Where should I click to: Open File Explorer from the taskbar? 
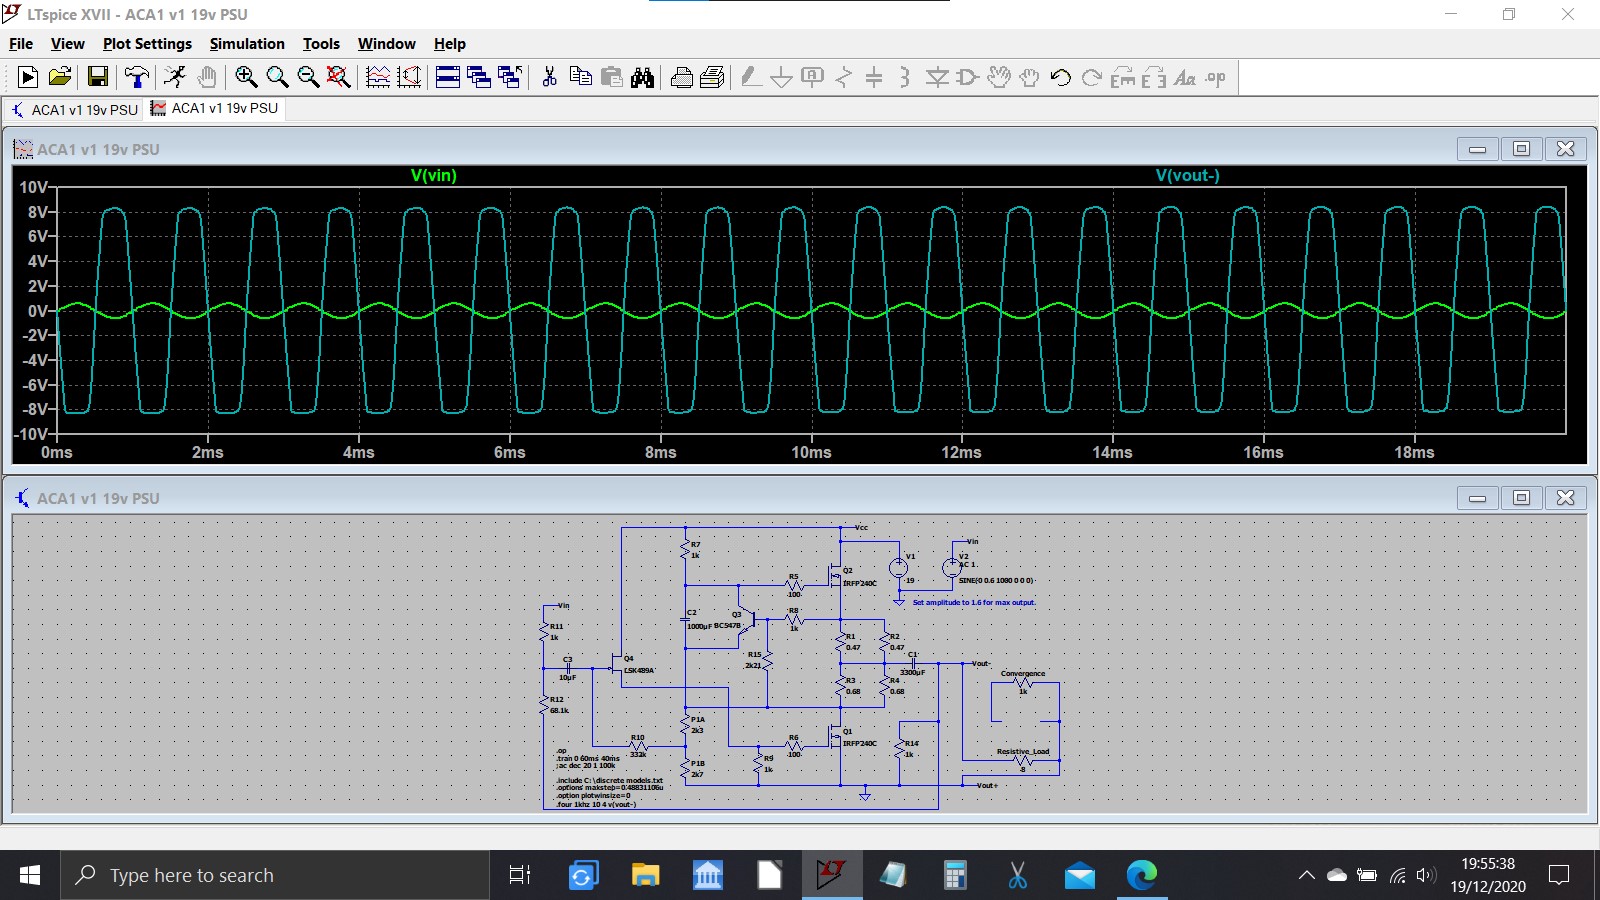point(645,875)
